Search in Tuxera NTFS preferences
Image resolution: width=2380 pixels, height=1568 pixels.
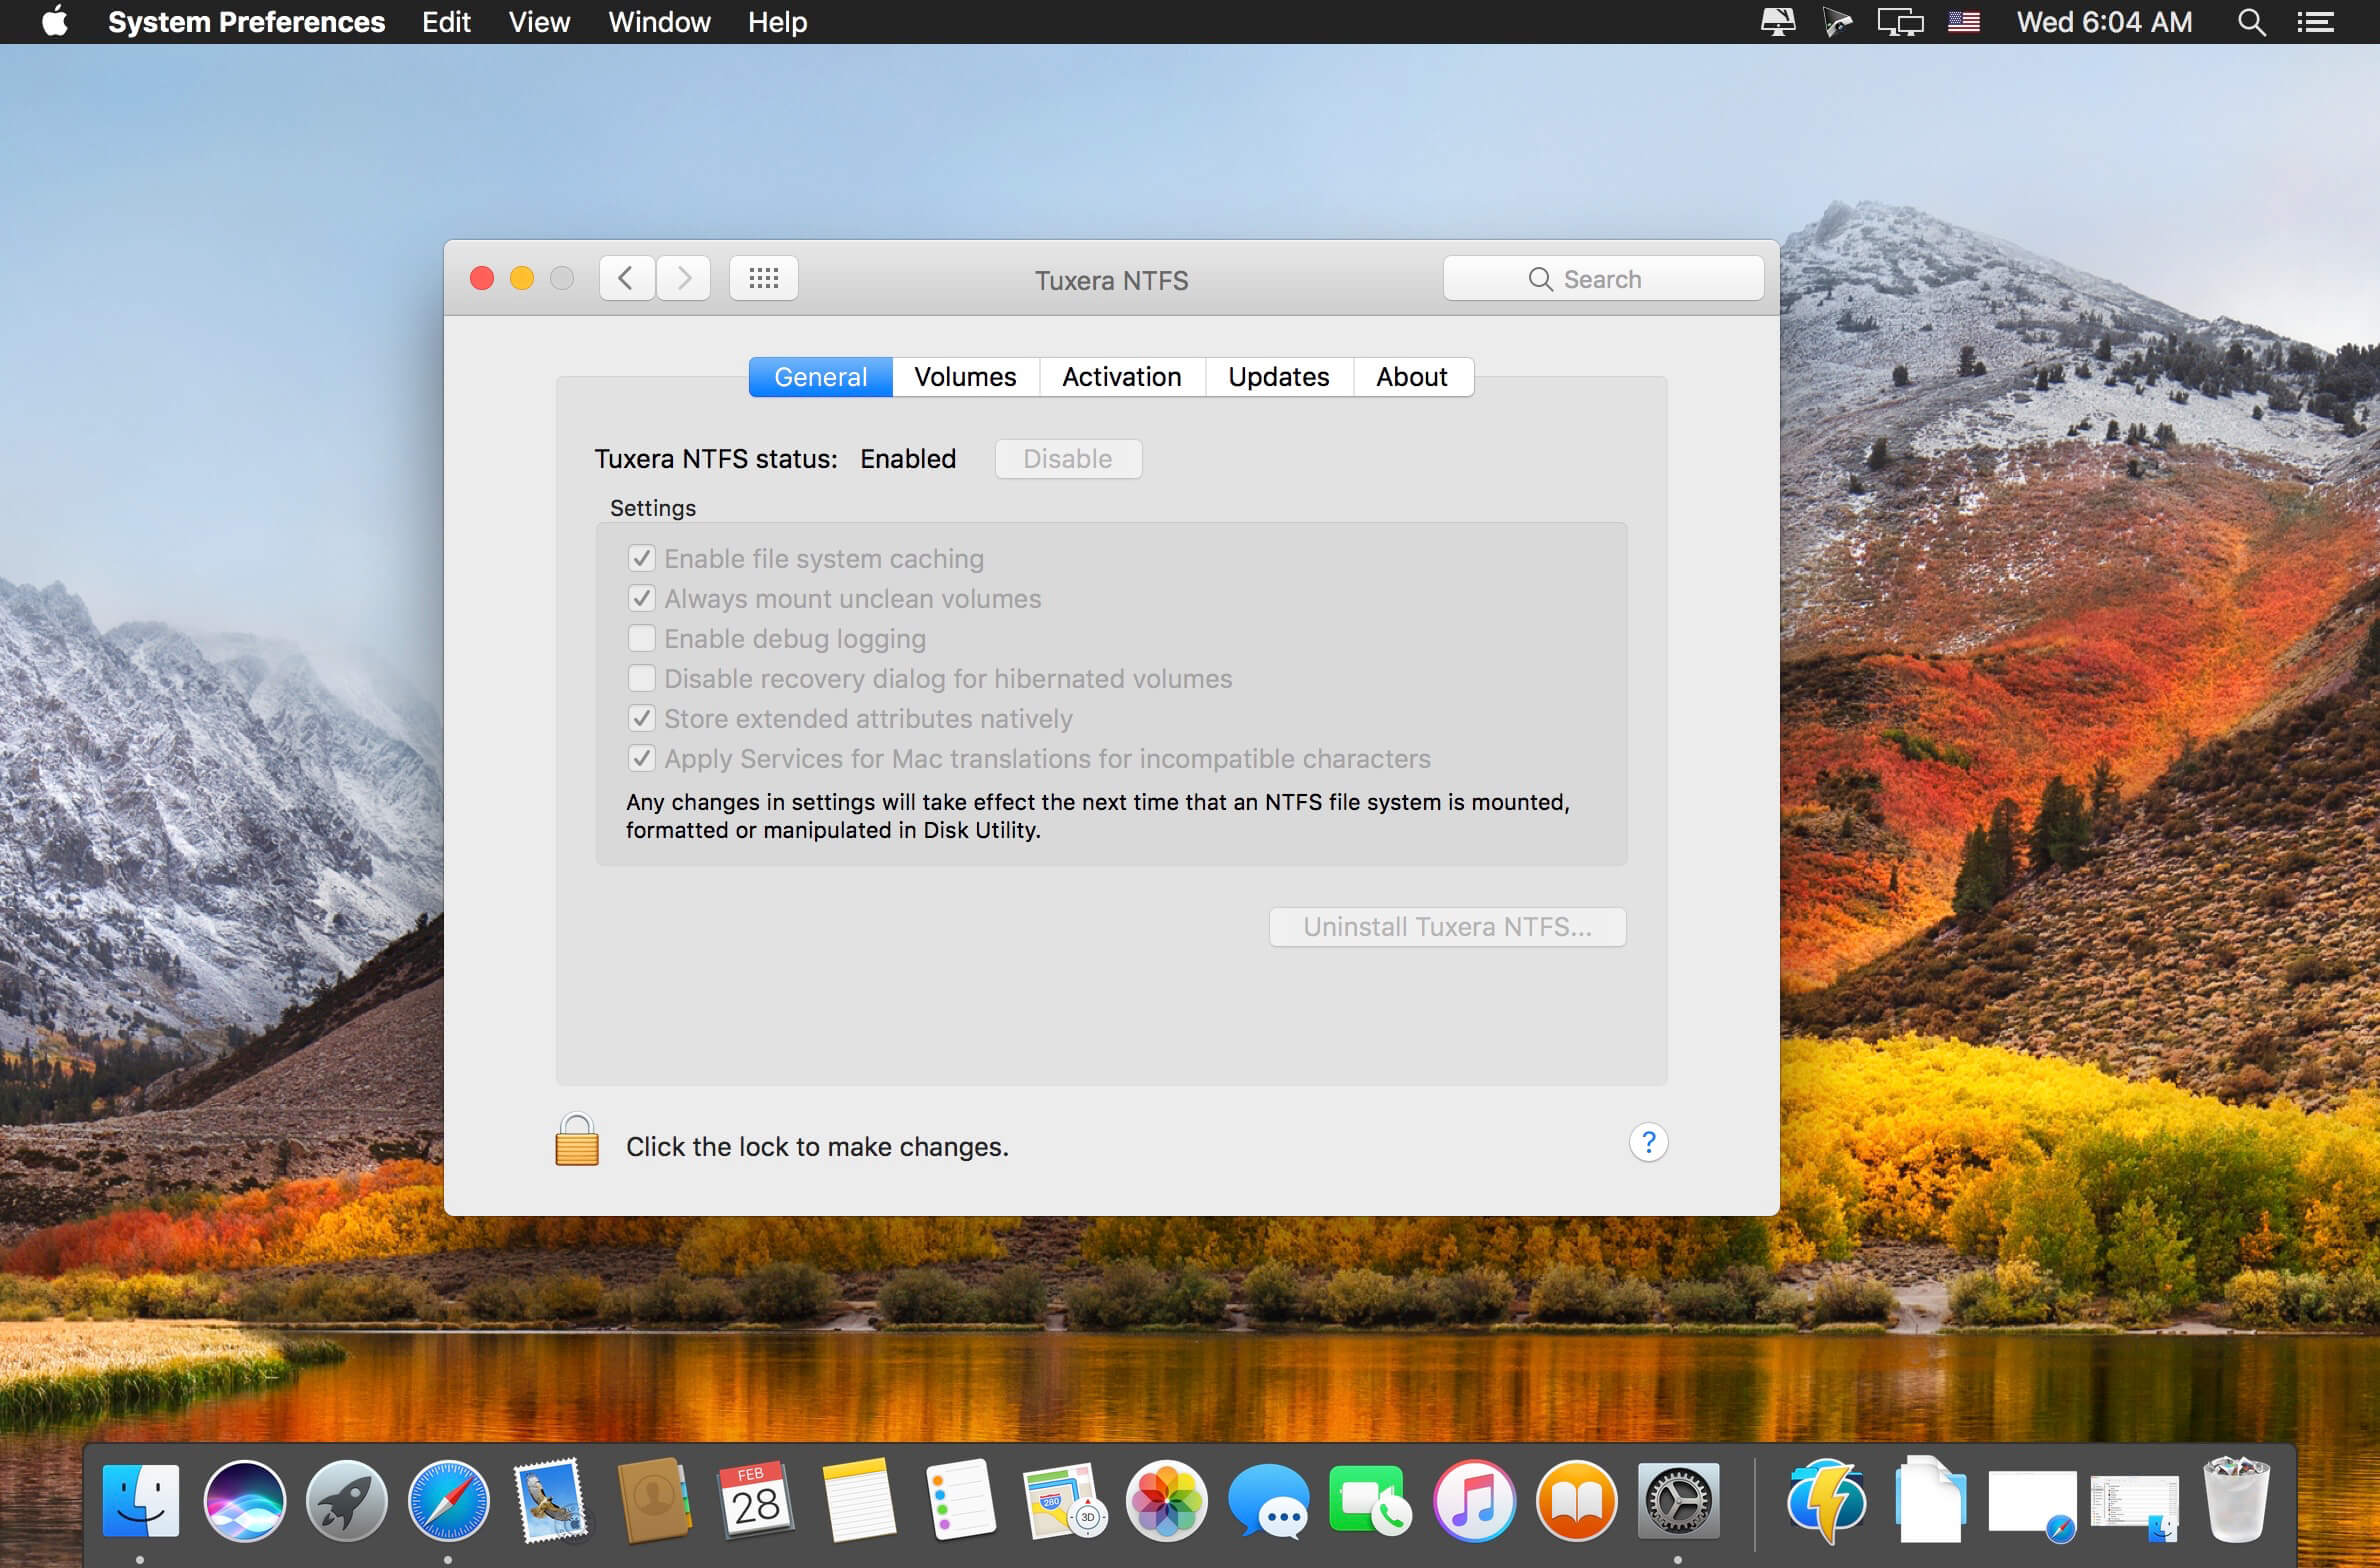click(1596, 278)
